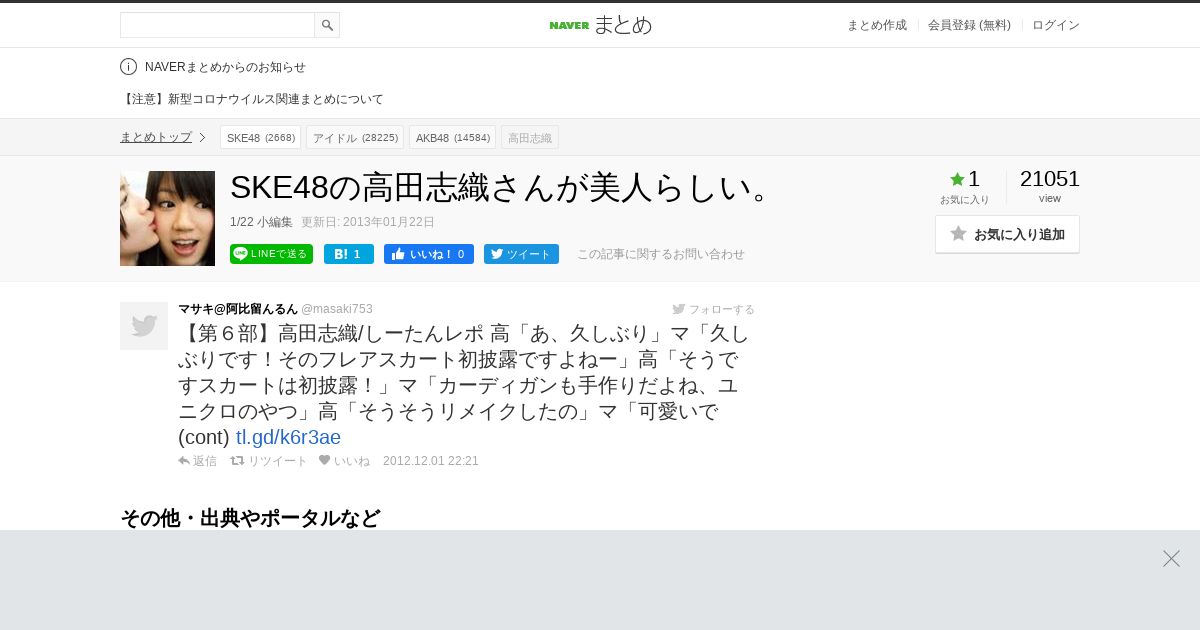Share via LINEで送る button
1200x630 pixels.
[x=271, y=254]
